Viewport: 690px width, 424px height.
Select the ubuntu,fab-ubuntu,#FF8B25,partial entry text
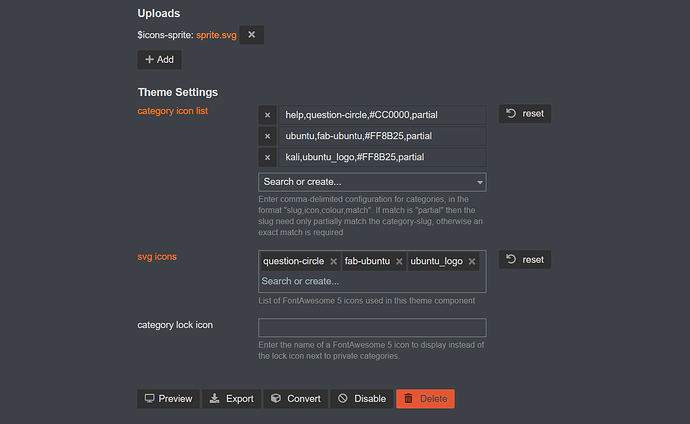[358, 136]
